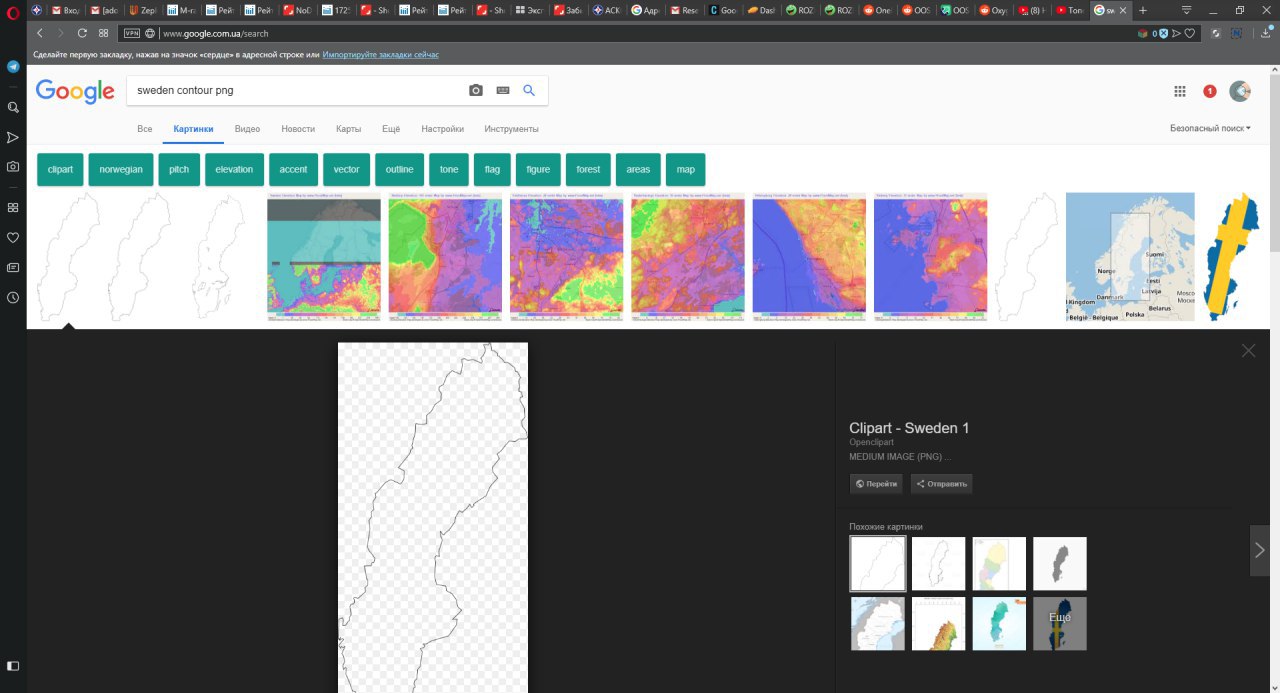Click the search box with 'sweden contour png'
Screen dimensions: 1280x693
coord(295,90)
